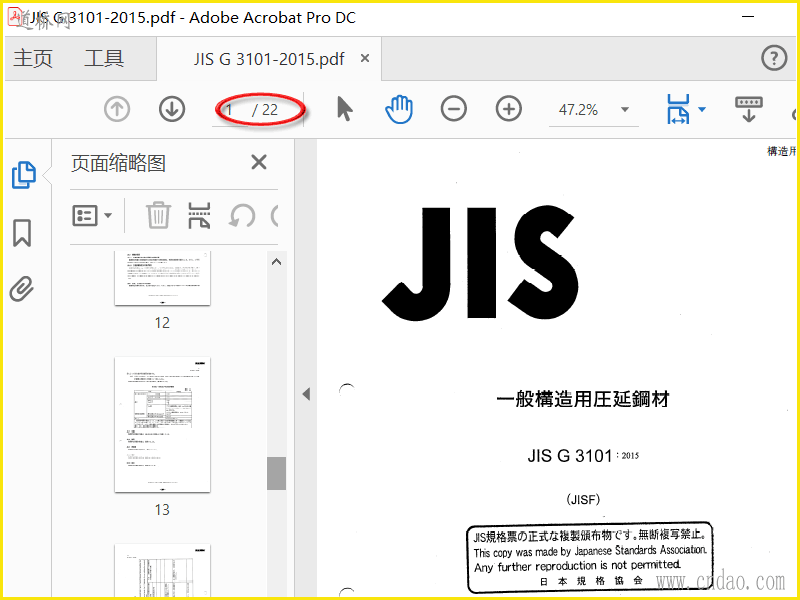Select the JIS G 3101-2015.pdf document tab
The height and width of the screenshot is (600, 800).
tap(269, 59)
